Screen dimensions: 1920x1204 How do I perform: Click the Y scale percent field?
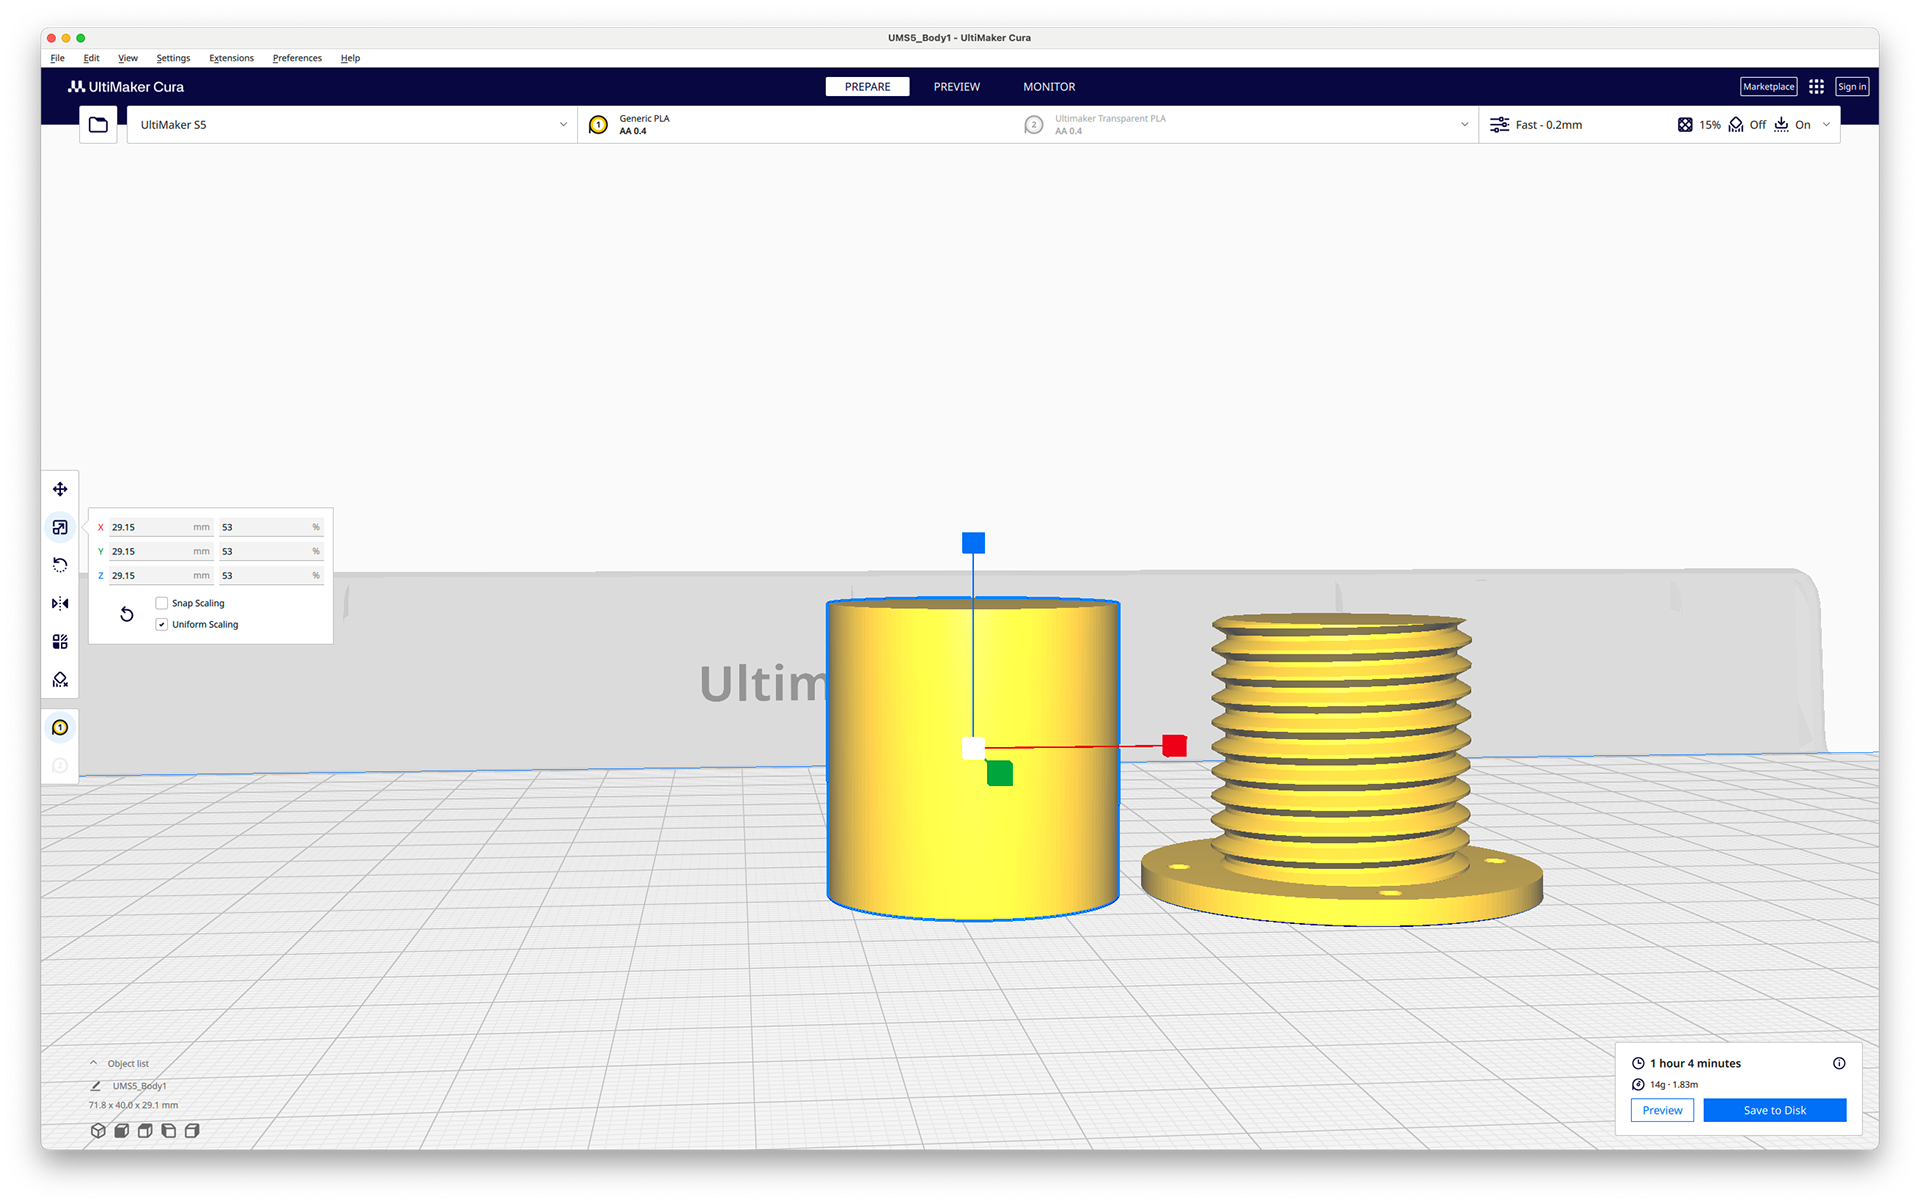tap(271, 551)
